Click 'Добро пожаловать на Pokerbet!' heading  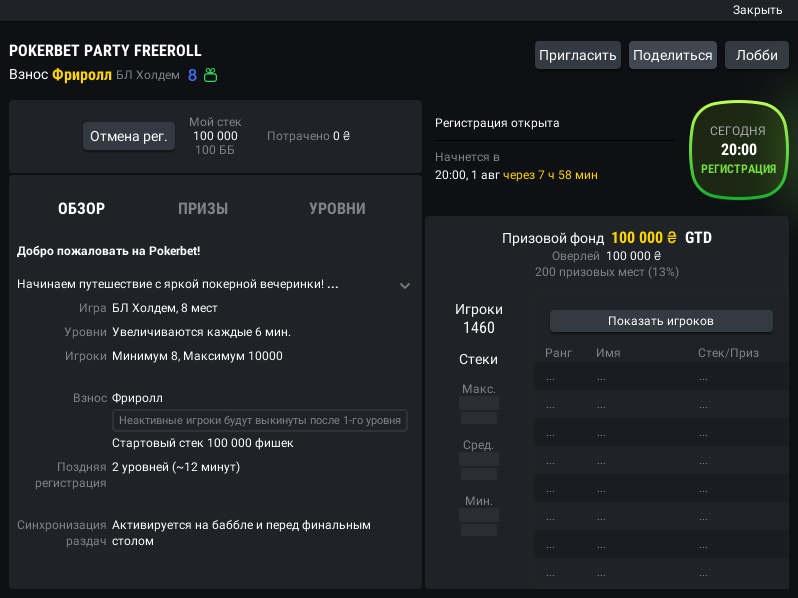click(108, 251)
